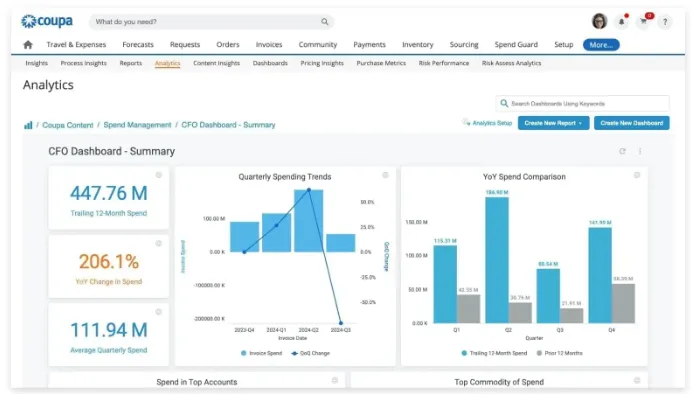Switch to Content Insights tab
697x394 pixels.
[x=216, y=63]
